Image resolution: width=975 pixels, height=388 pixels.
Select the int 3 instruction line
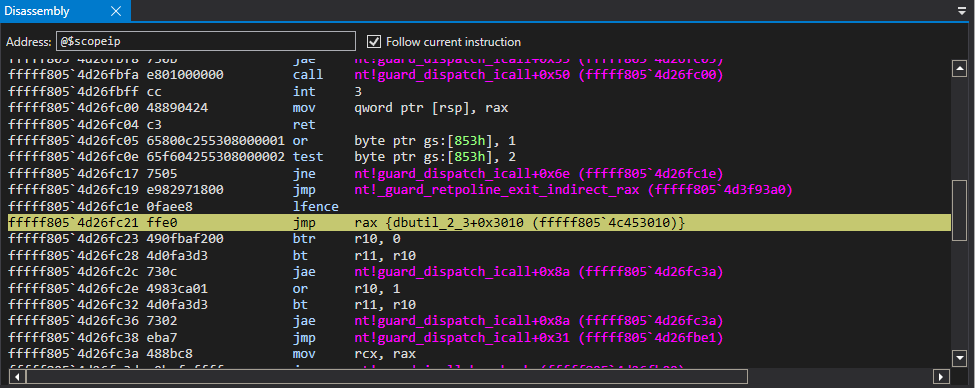tap(479, 91)
